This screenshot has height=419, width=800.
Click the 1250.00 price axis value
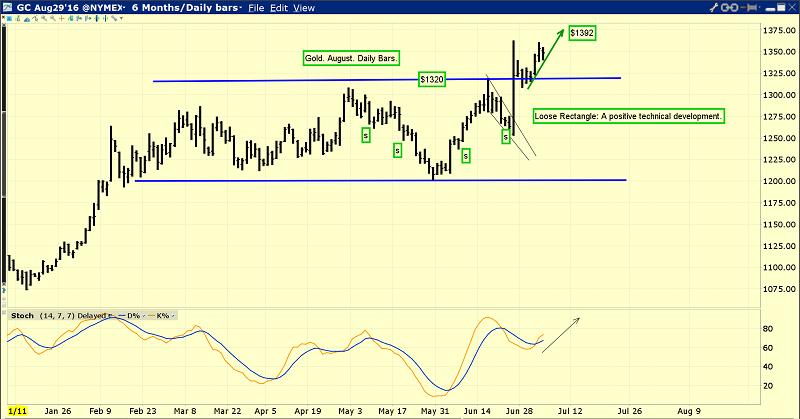tap(779, 138)
